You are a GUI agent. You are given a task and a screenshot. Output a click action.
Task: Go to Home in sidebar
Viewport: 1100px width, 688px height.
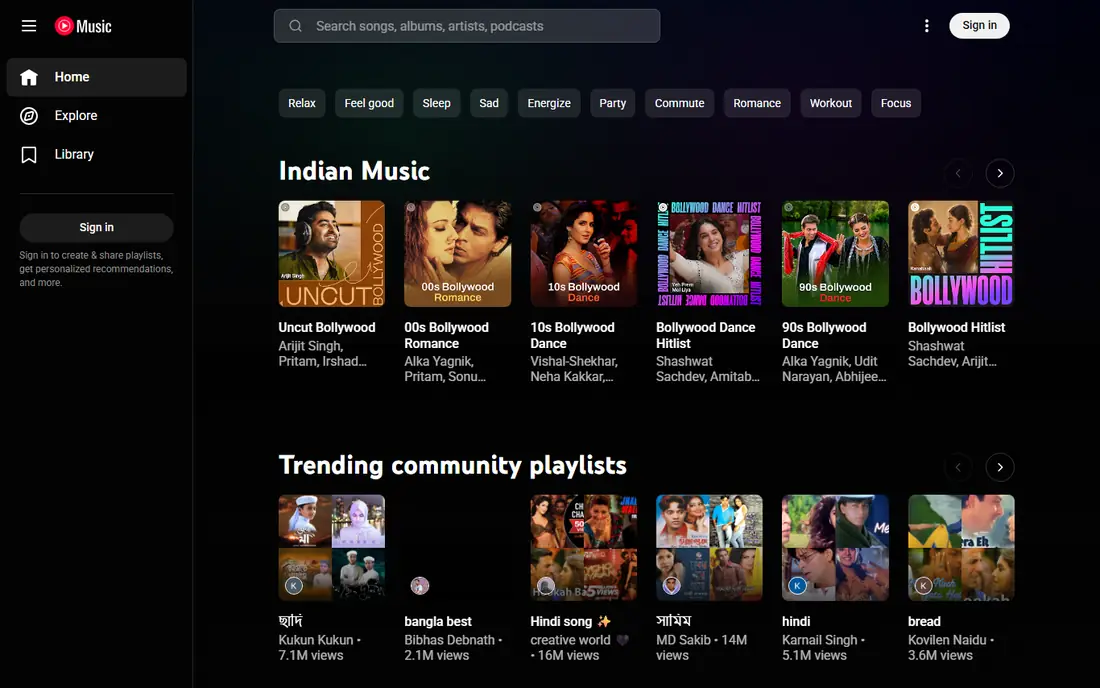click(x=97, y=77)
